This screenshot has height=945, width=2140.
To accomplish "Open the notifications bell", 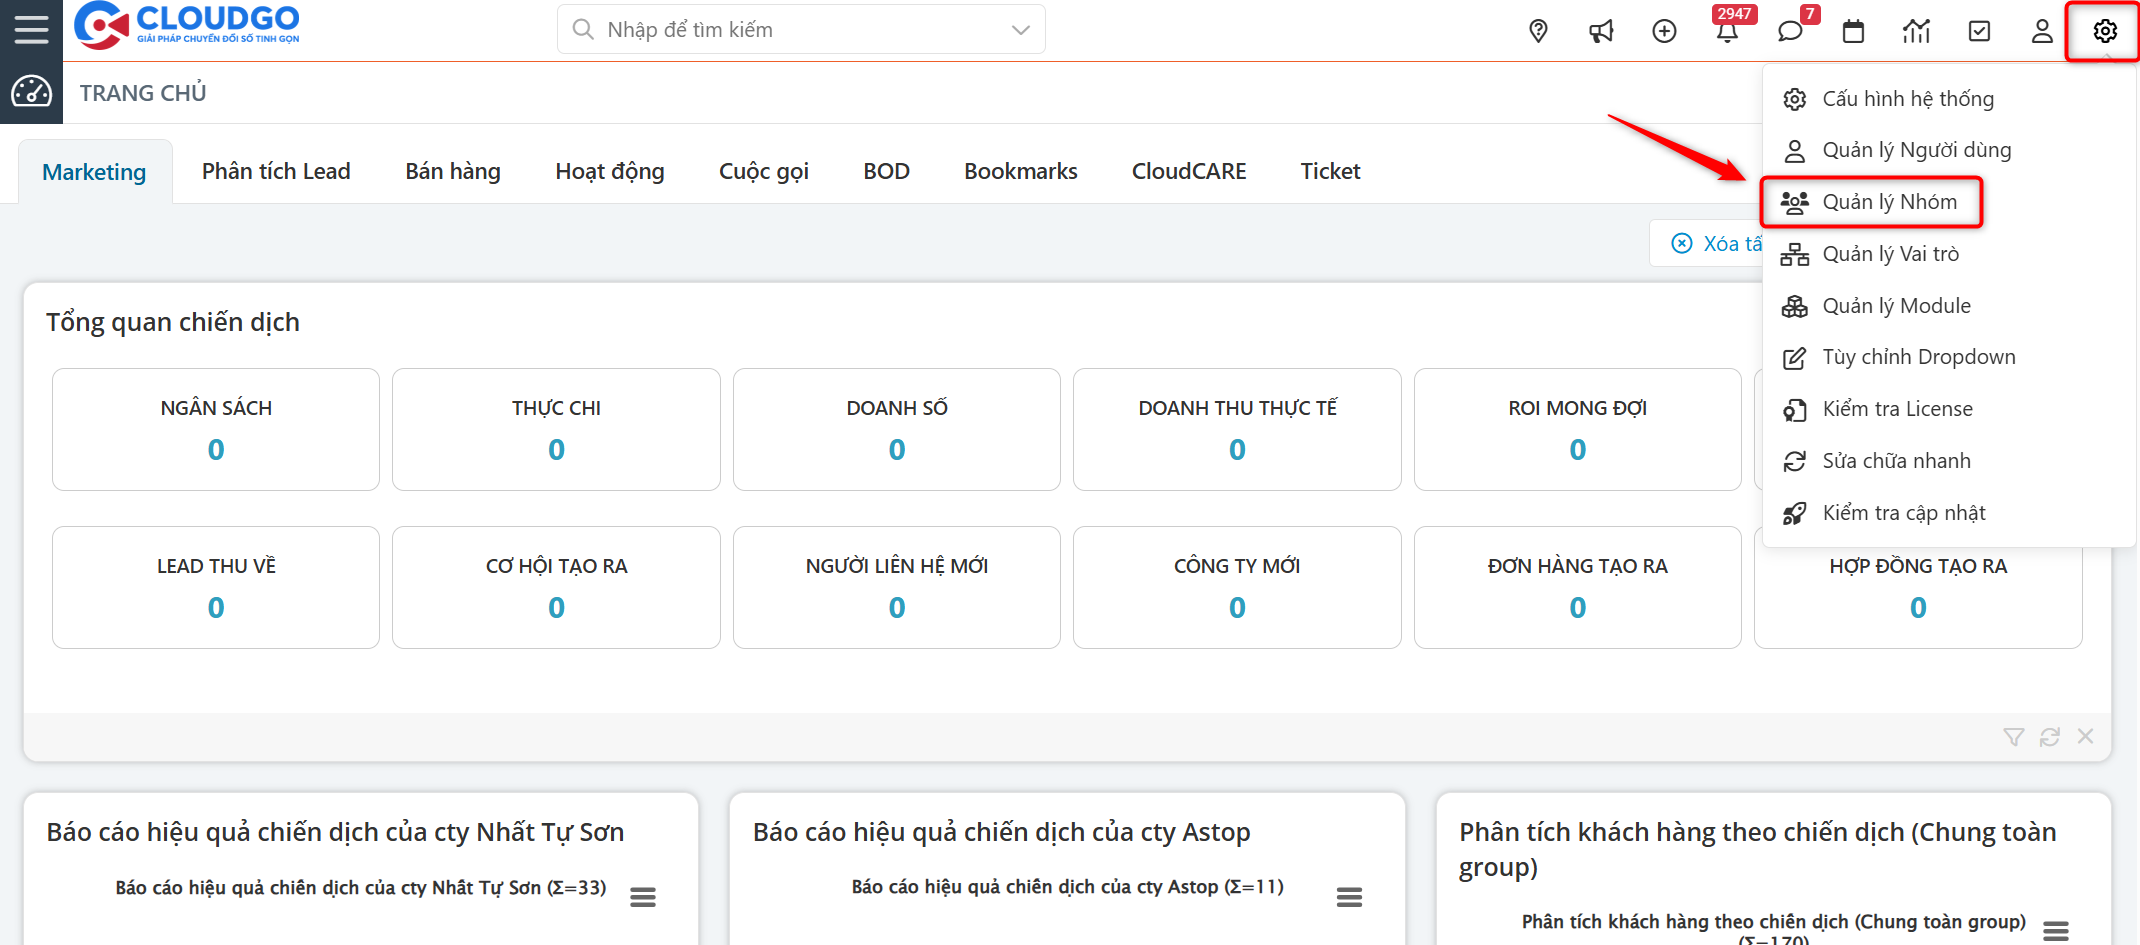I will click(1727, 31).
